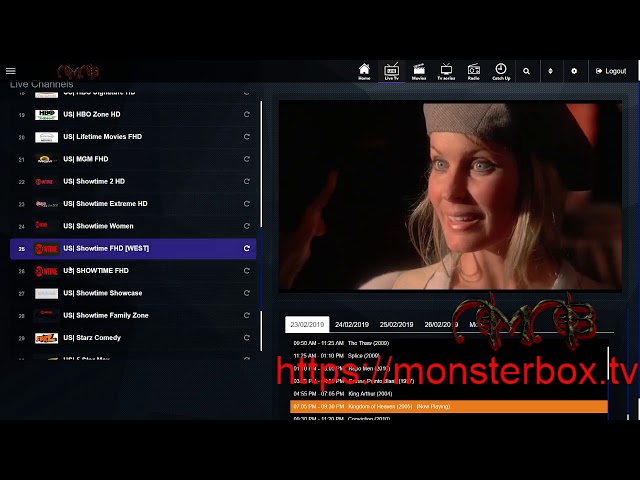Click the search magnifier icon
Screen dimensions: 640x480
tap(527, 71)
